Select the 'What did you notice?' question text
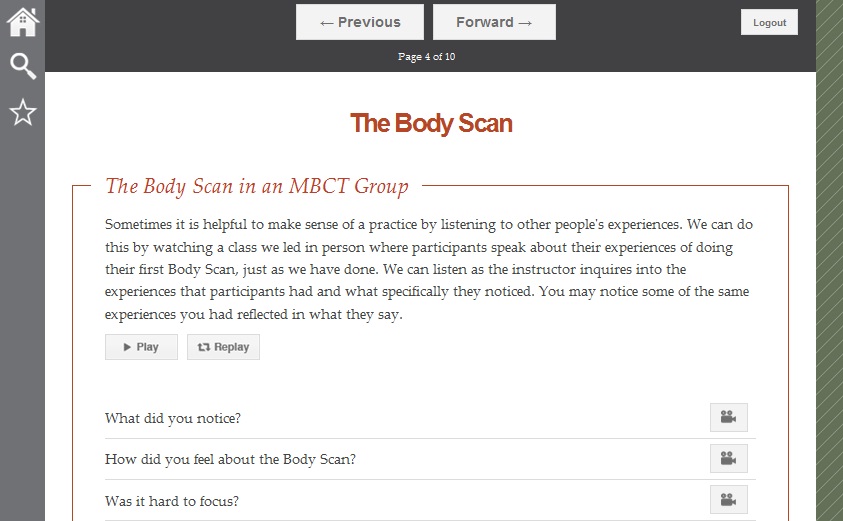This screenshot has height=521, width=843. click(x=173, y=418)
